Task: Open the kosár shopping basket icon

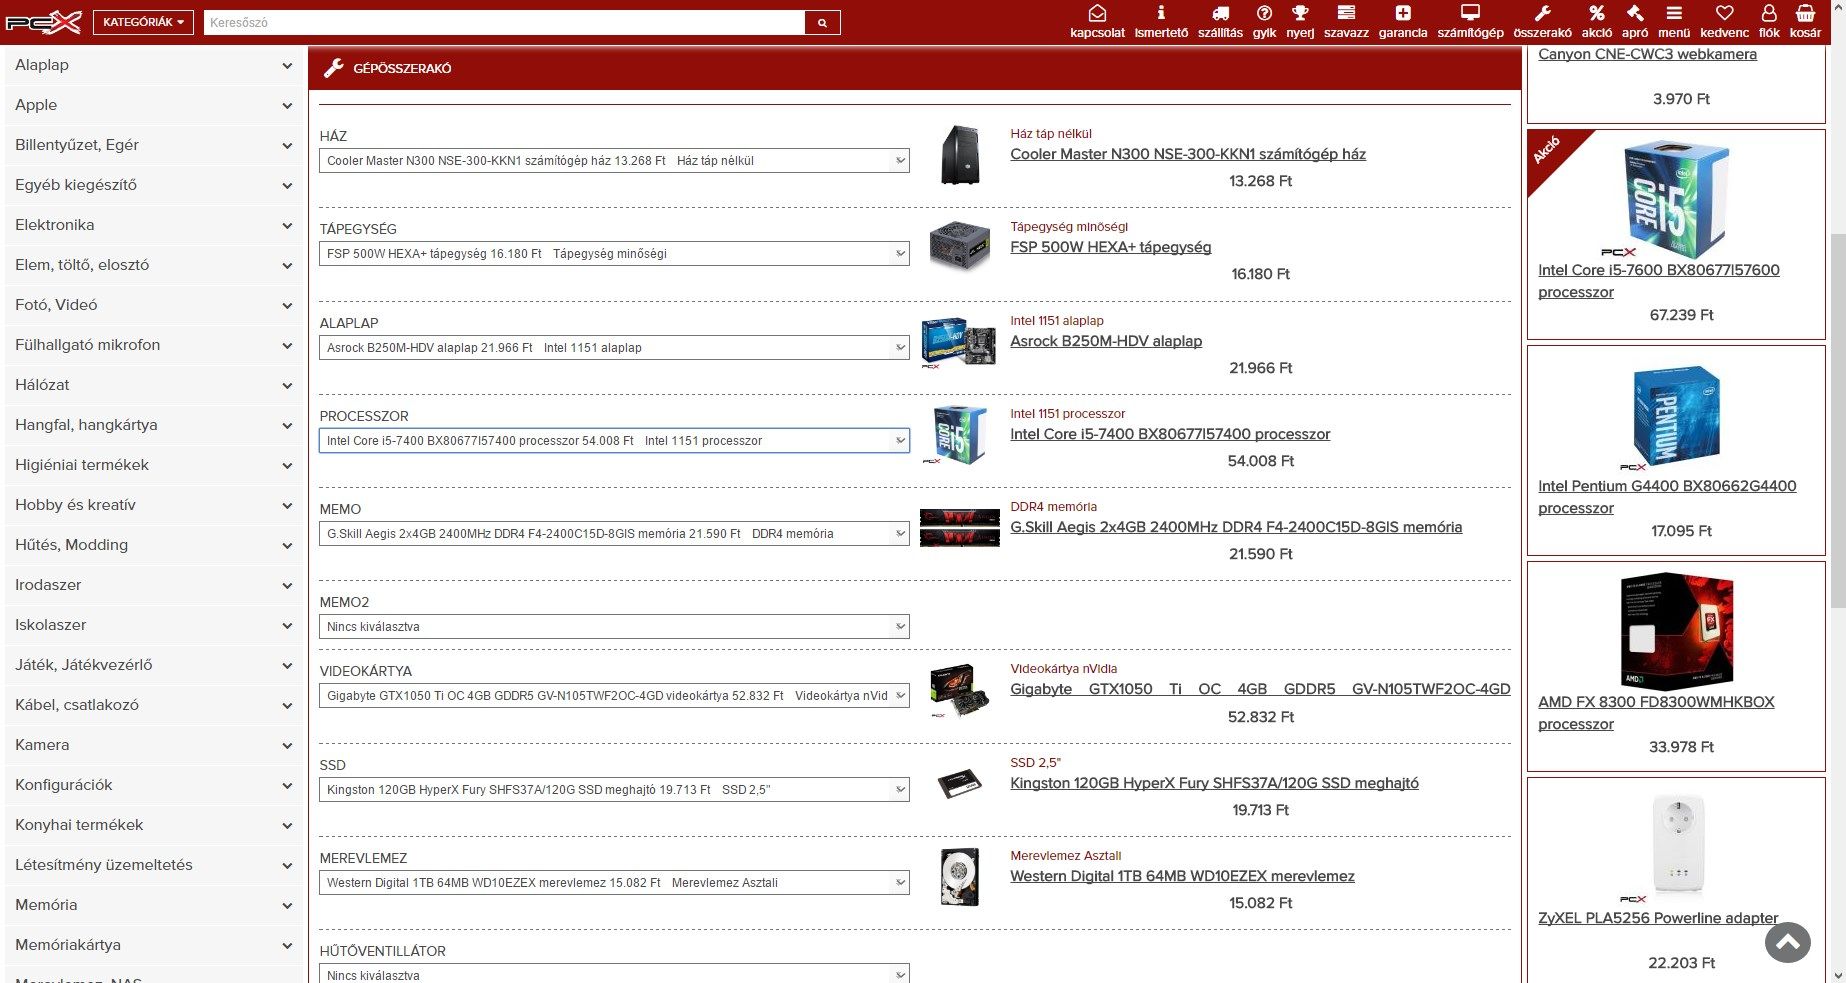Action: (1805, 13)
